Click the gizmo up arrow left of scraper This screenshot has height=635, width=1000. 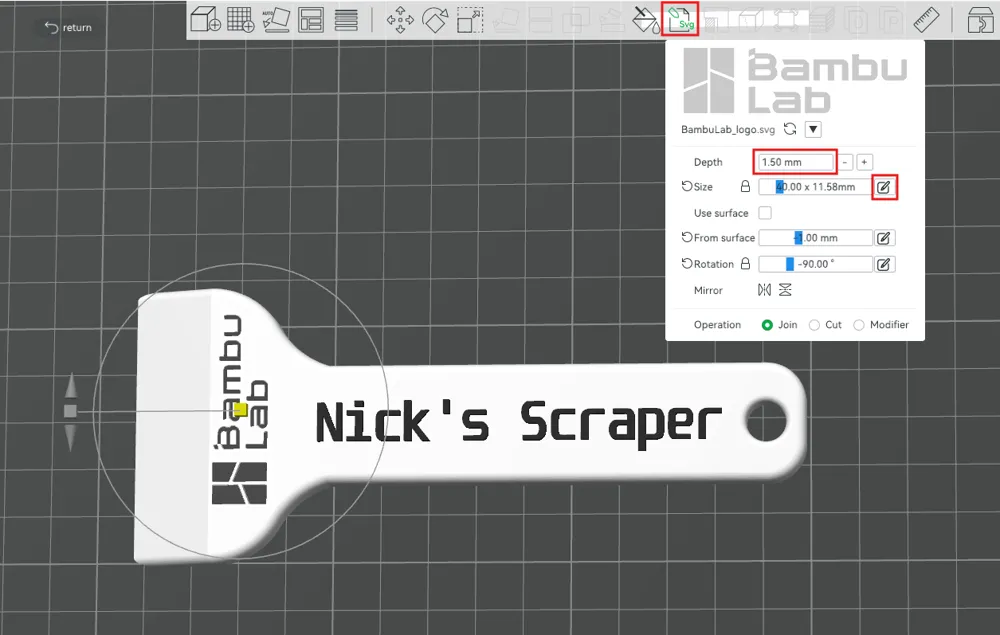coord(71,385)
